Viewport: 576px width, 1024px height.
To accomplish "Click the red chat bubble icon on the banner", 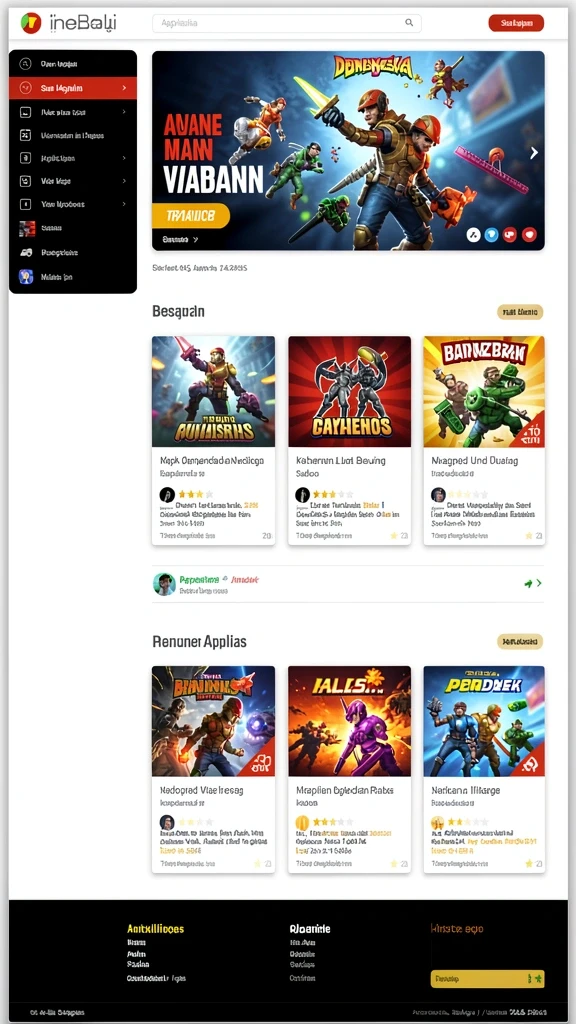I will coord(511,235).
